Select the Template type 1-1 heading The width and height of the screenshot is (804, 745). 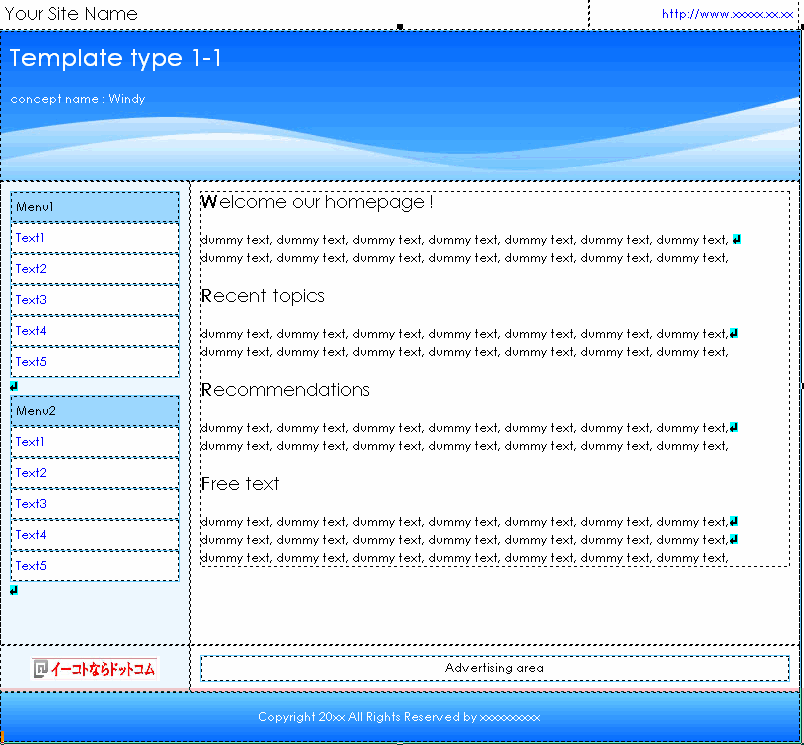click(116, 58)
